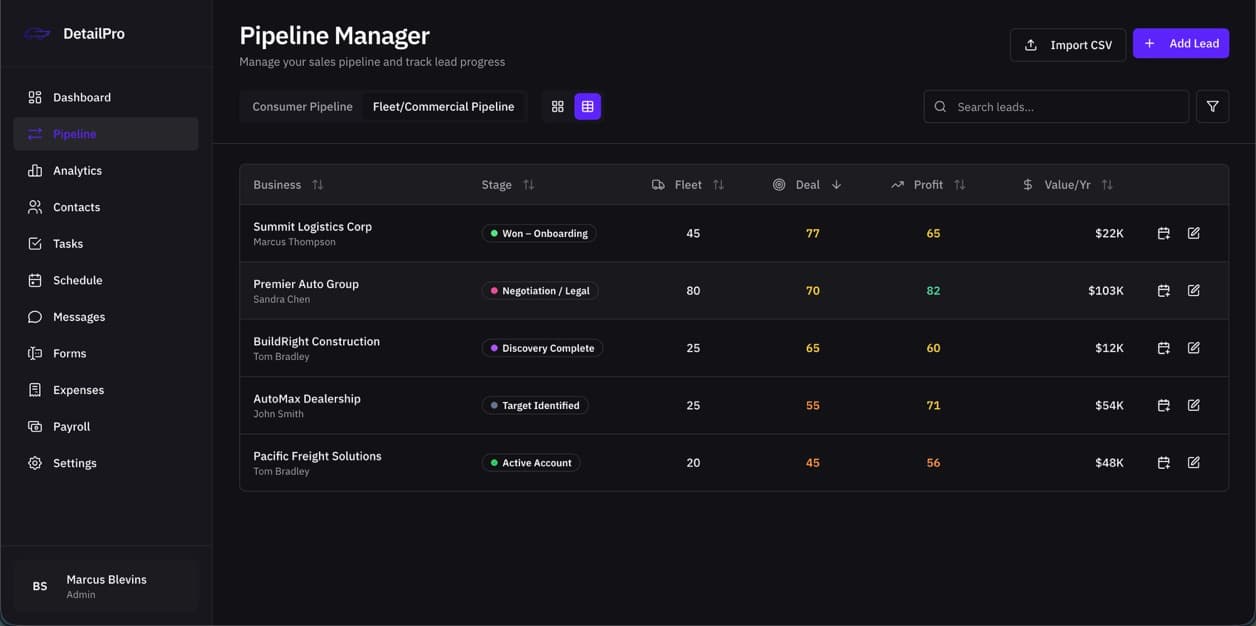Sort leads by Stage

[x=528, y=184]
